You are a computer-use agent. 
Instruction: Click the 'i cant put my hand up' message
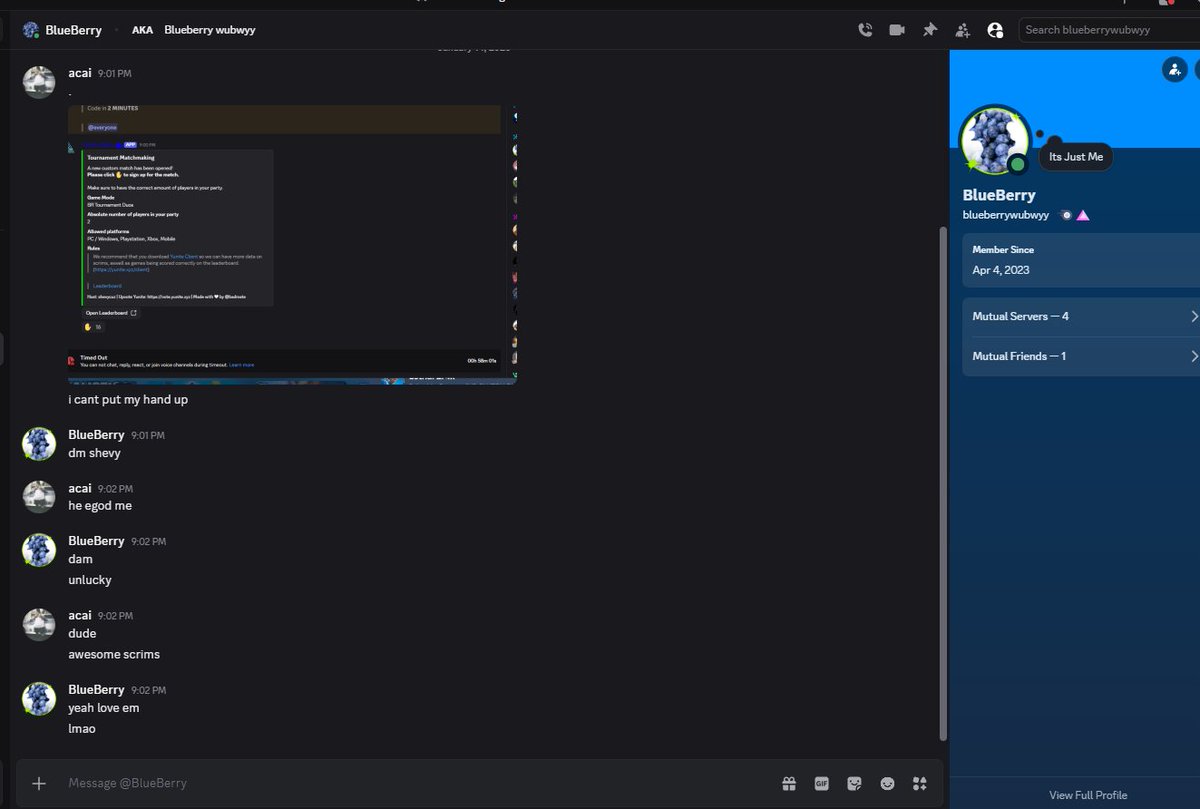[128, 400]
